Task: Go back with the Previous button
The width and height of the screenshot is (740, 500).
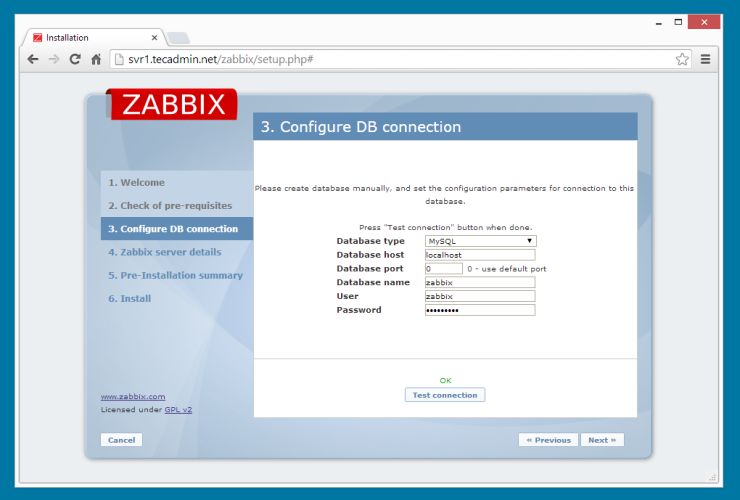Action: tap(548, 440)
